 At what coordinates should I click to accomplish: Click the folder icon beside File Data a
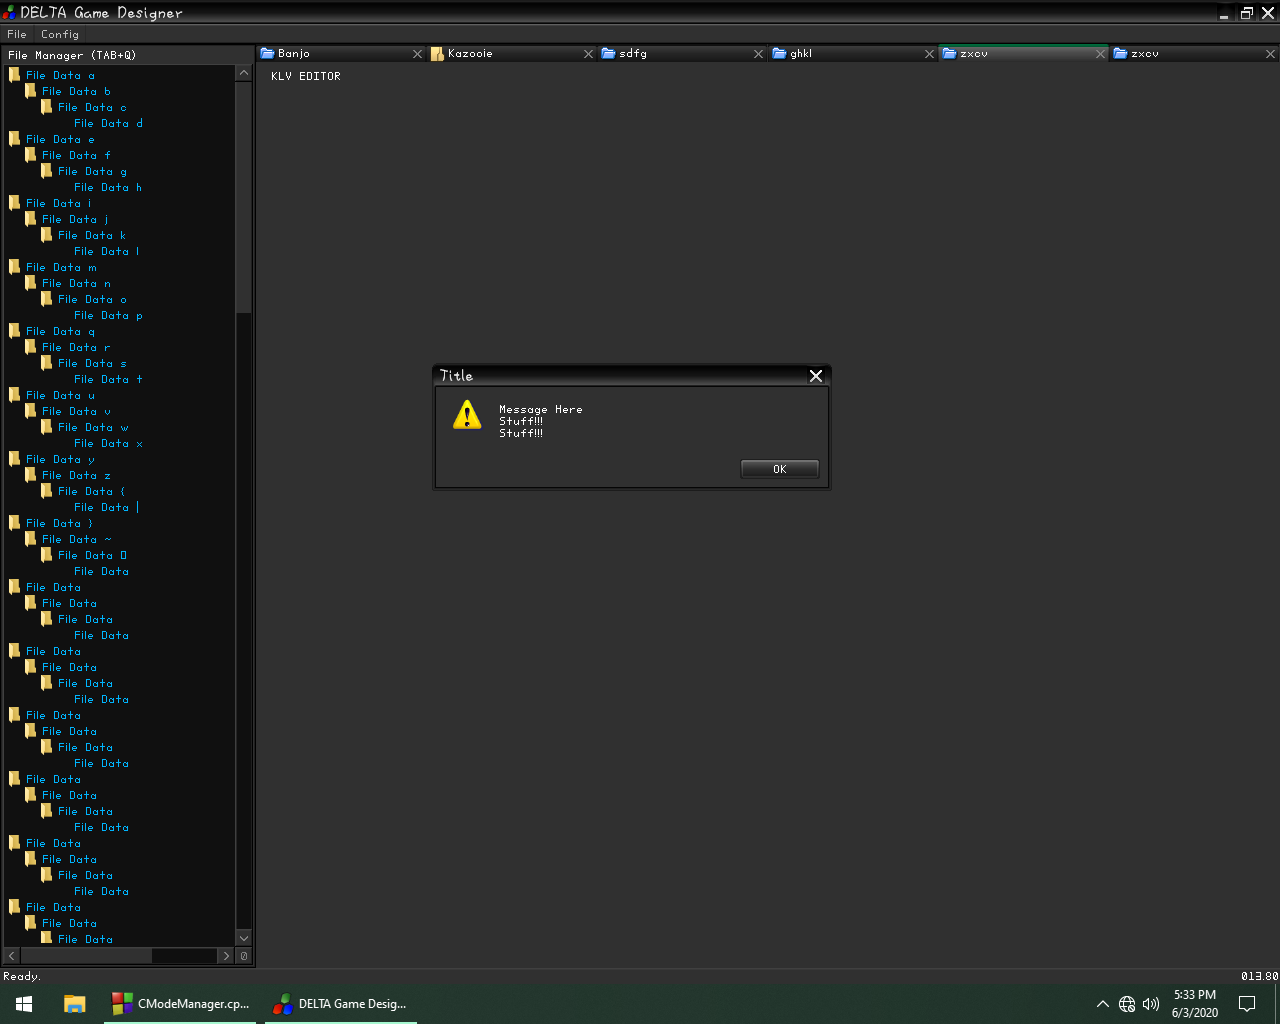point(14,75)
